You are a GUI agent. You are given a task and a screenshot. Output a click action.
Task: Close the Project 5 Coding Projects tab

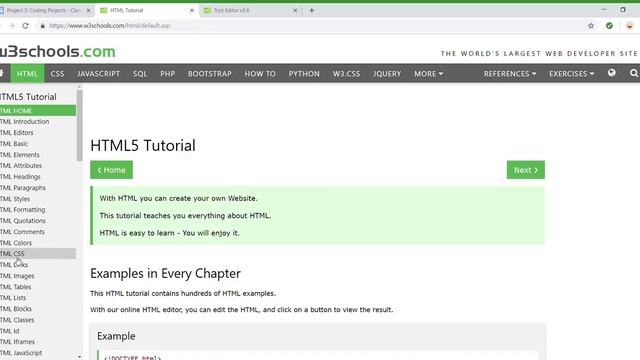click(88, 10)
